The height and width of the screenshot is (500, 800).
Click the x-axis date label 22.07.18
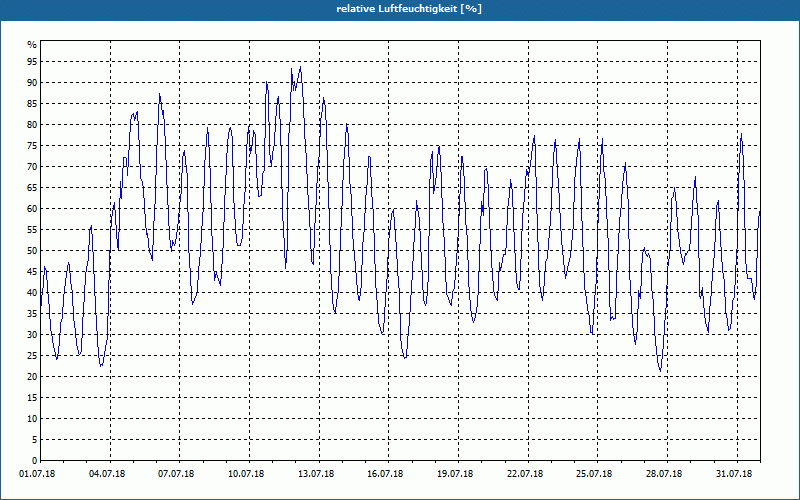(525, 474)
